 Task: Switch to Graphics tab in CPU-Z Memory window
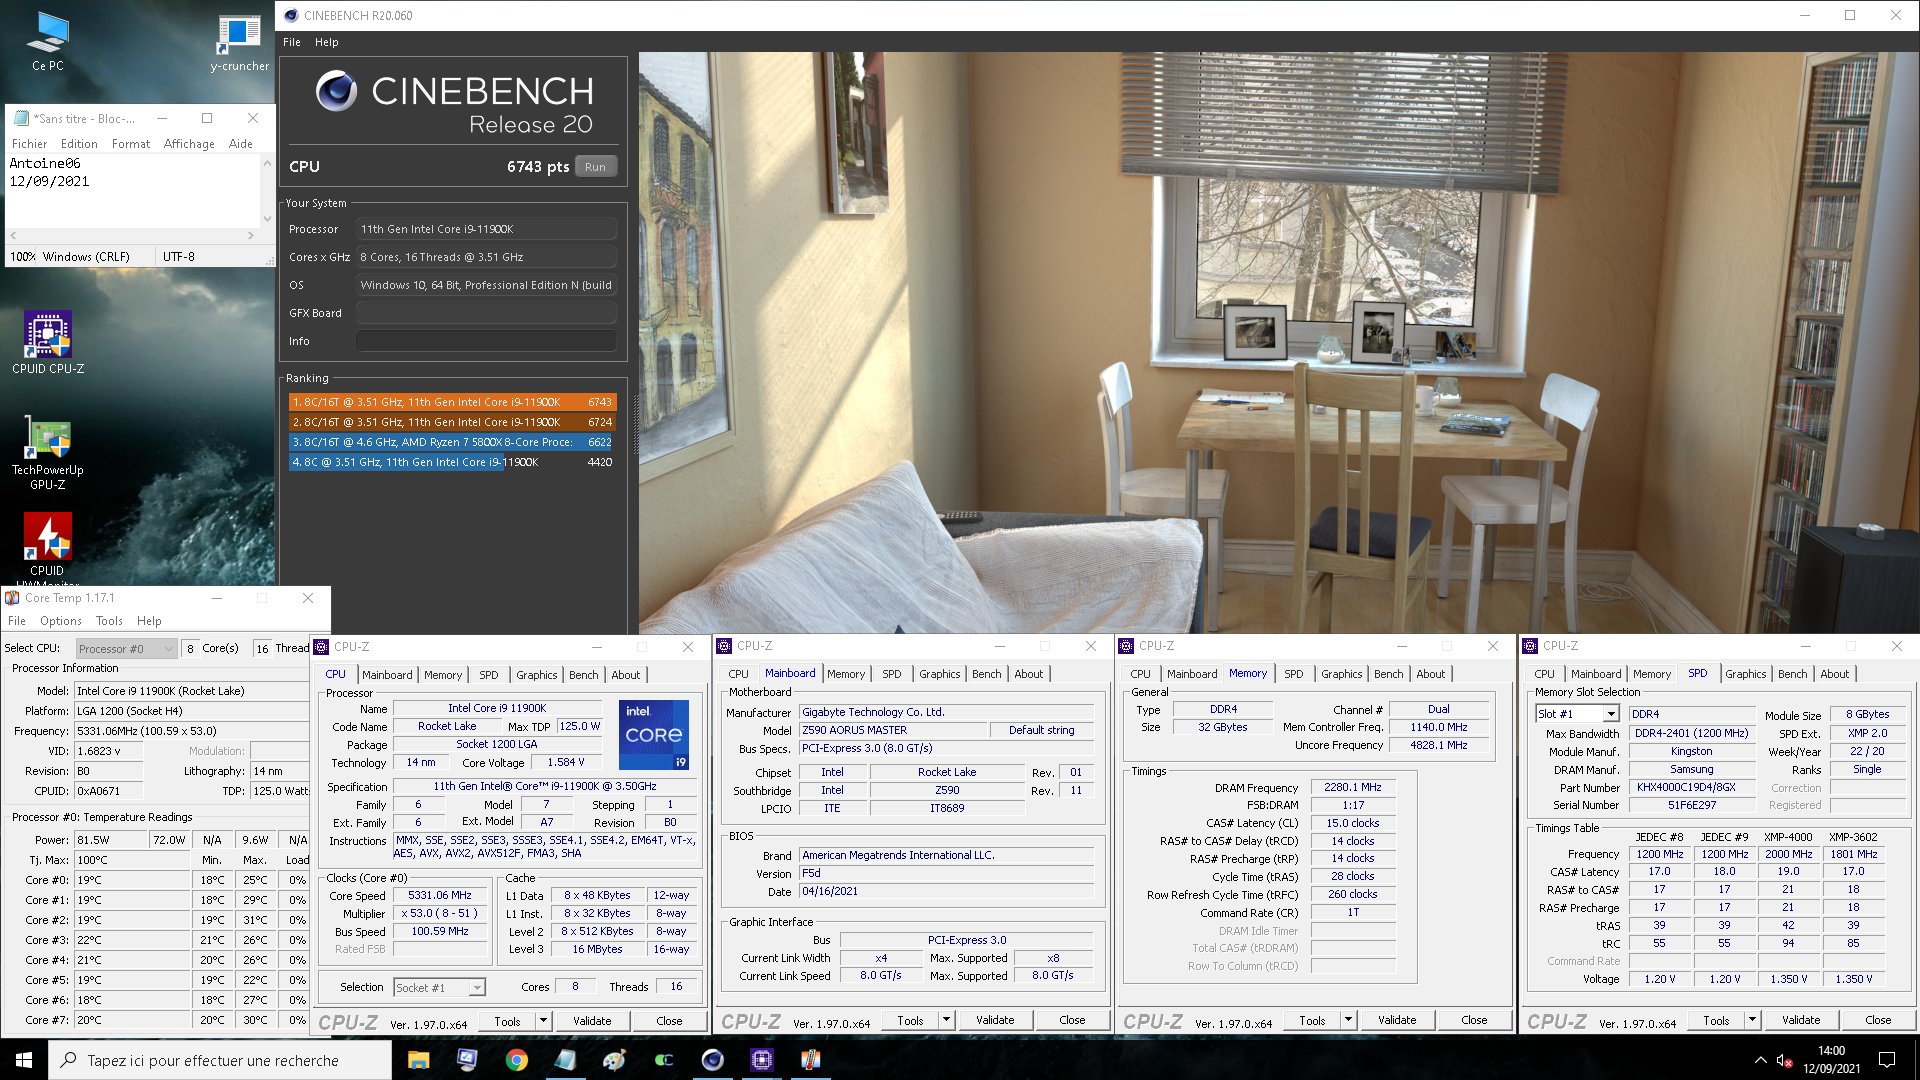[x=1342, y=674]
